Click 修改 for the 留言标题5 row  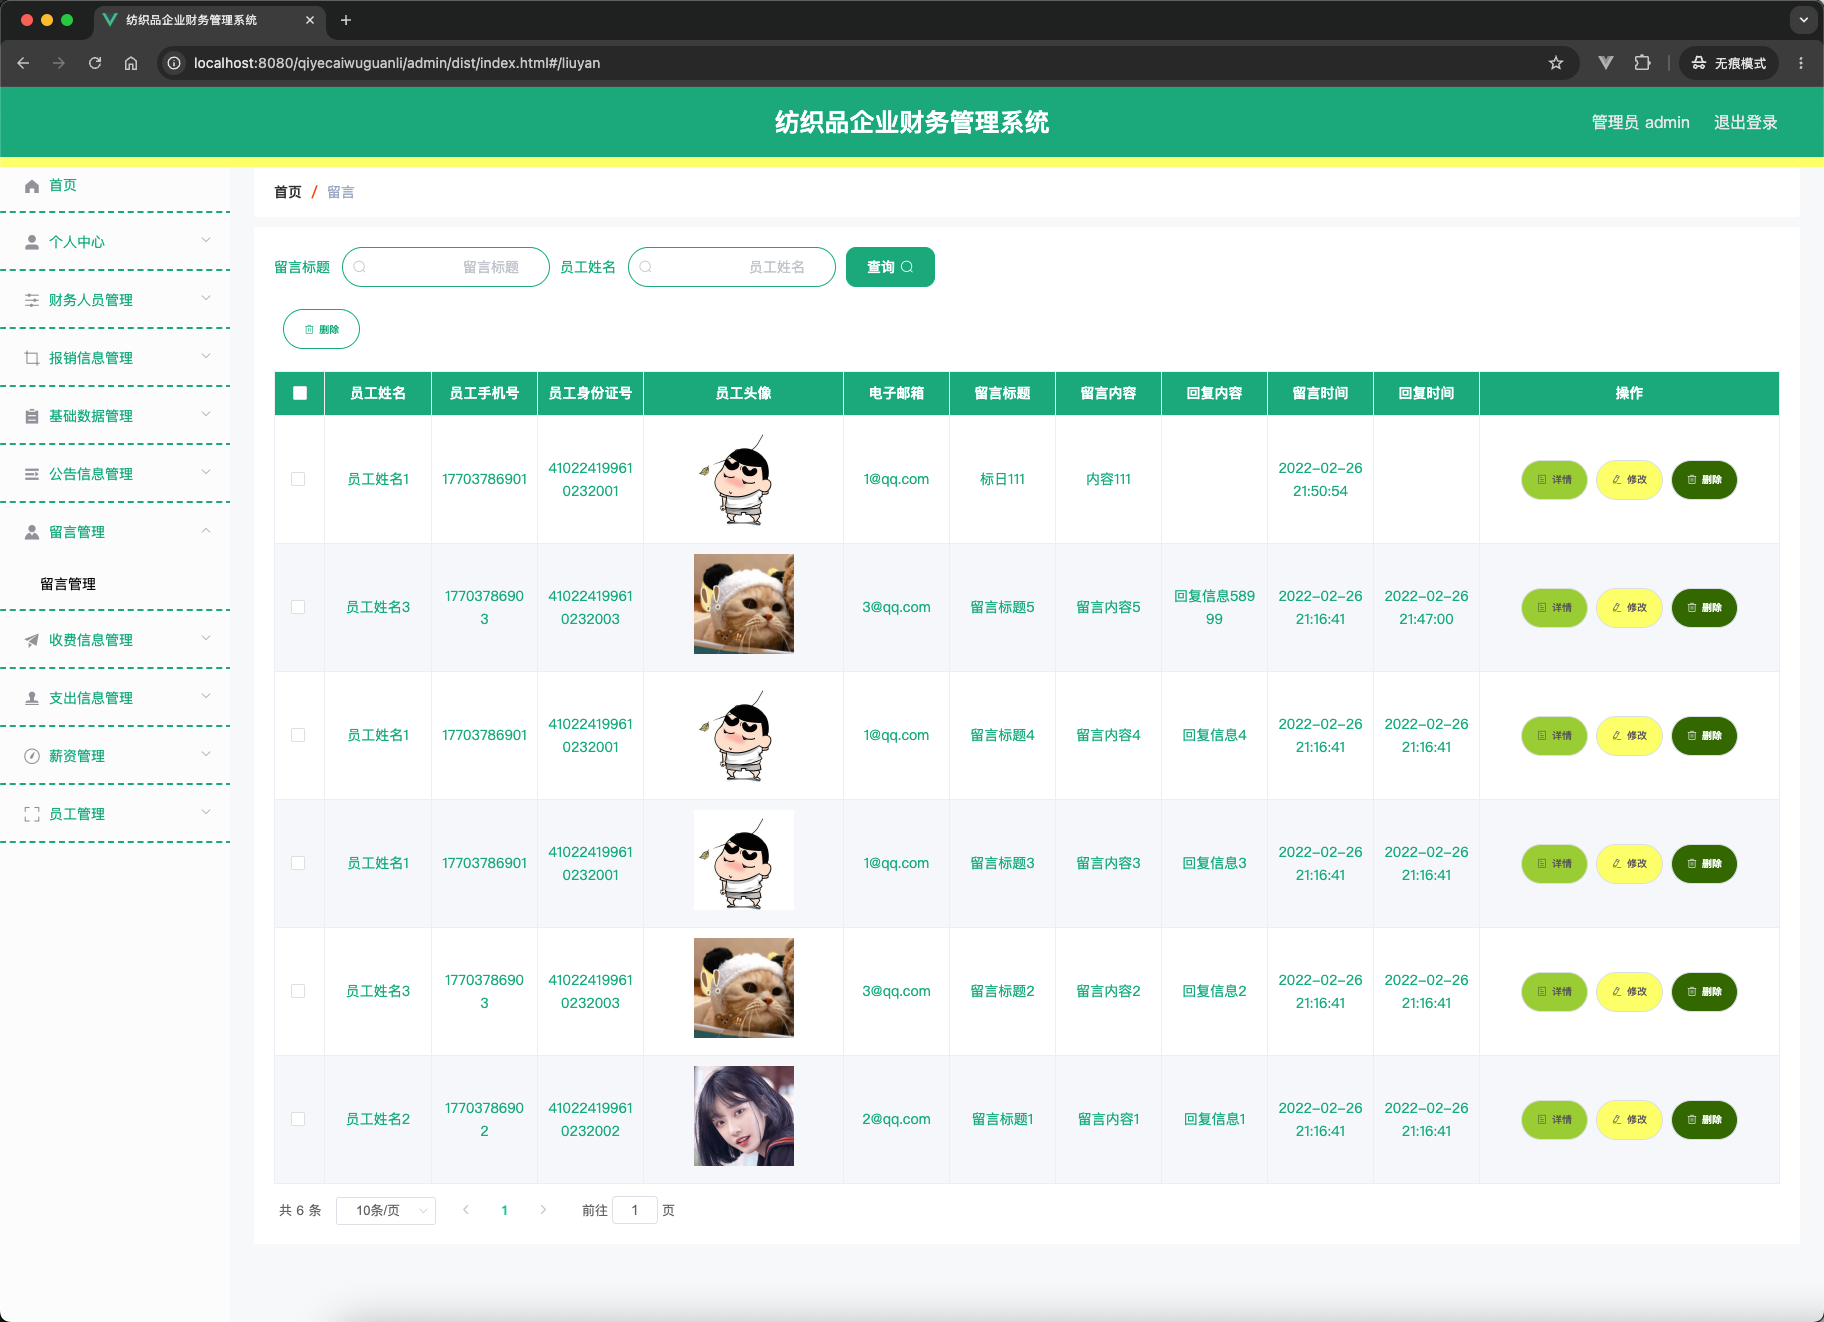pyautogui.click(x=1629, y=608)
